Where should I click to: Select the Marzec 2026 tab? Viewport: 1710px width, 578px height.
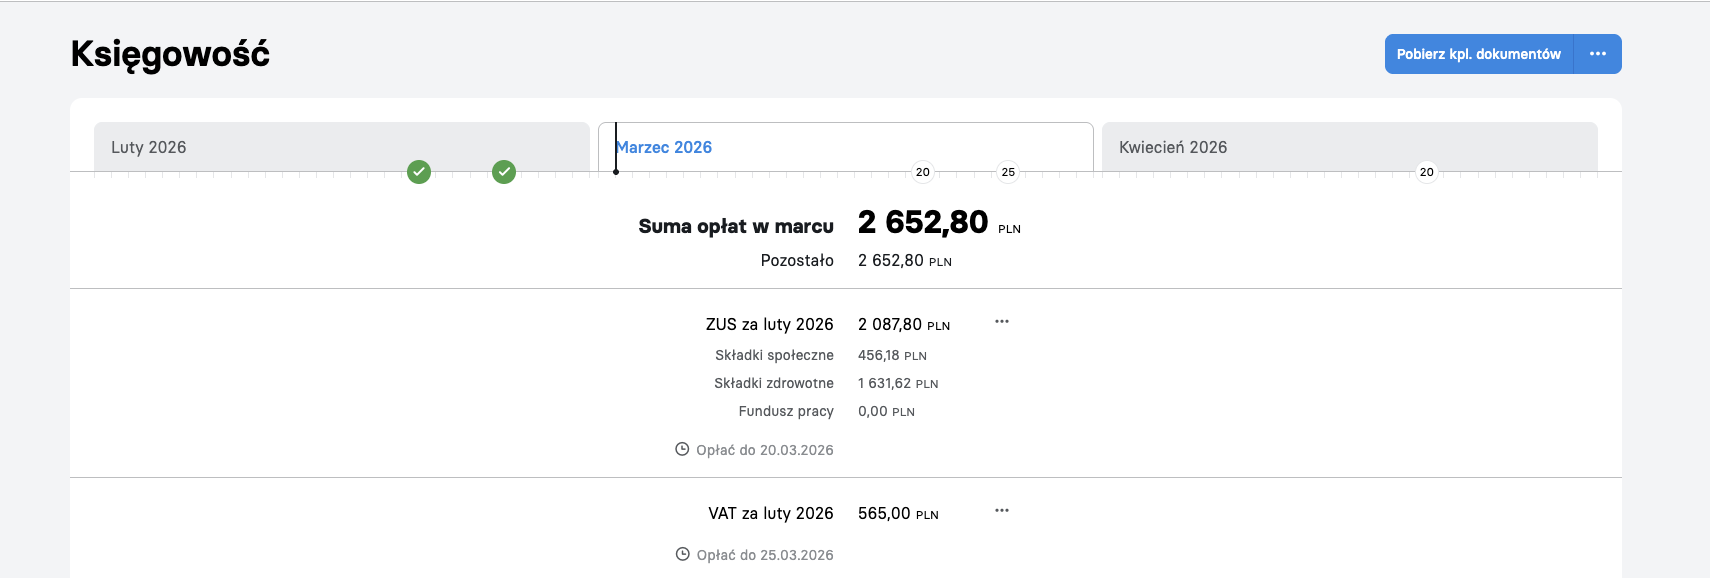pyautogui.click(x=846, y=147)
